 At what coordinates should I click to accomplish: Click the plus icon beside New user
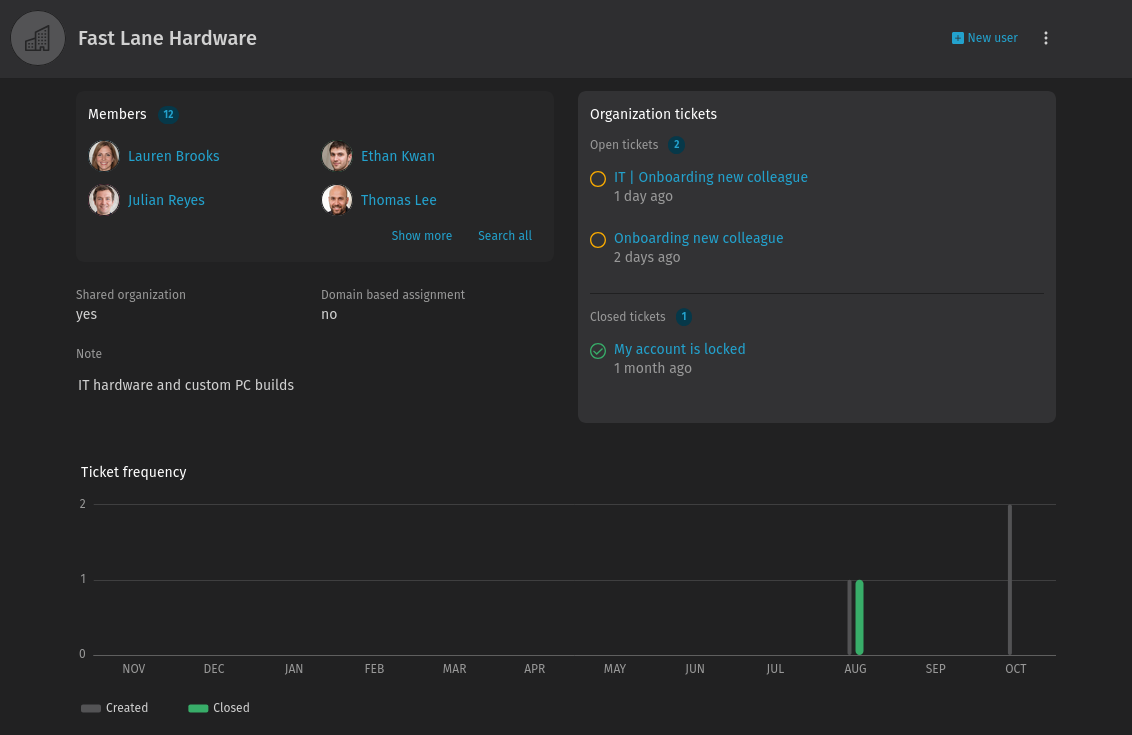pyautogui.click(x=957, y=38)
